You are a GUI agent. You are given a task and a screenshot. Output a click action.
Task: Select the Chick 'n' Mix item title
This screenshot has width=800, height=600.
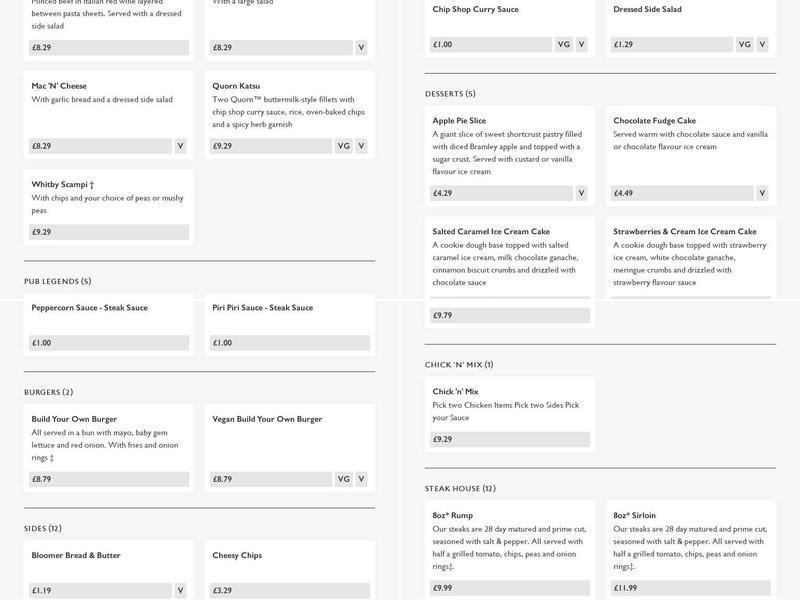point(456,392)
